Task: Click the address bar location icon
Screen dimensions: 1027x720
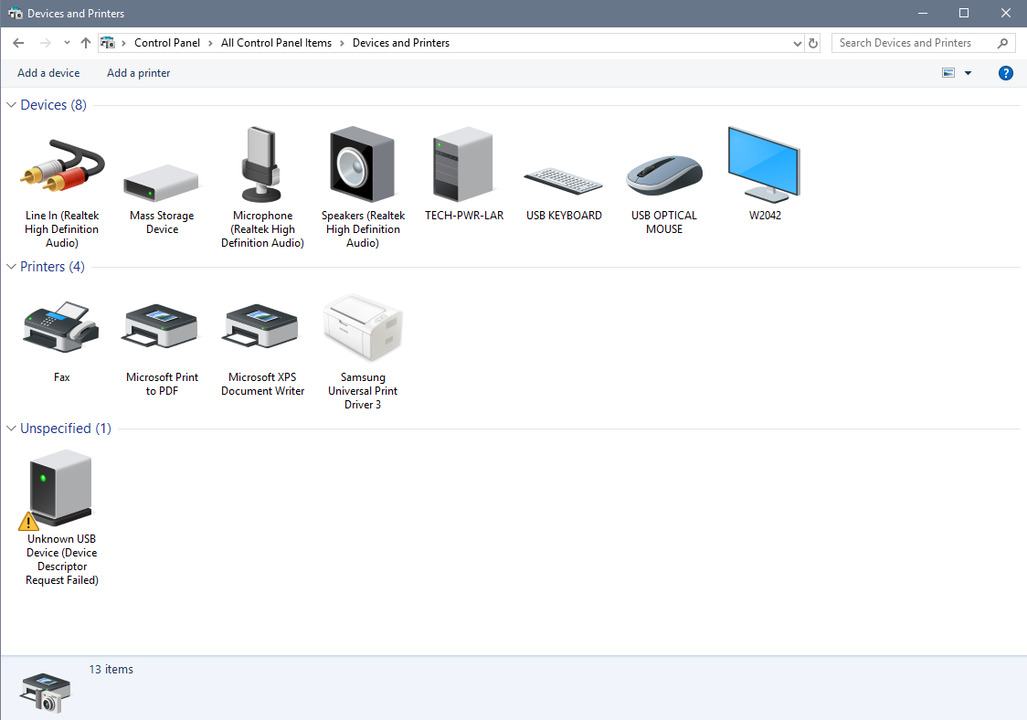Action: coord(108,43)
